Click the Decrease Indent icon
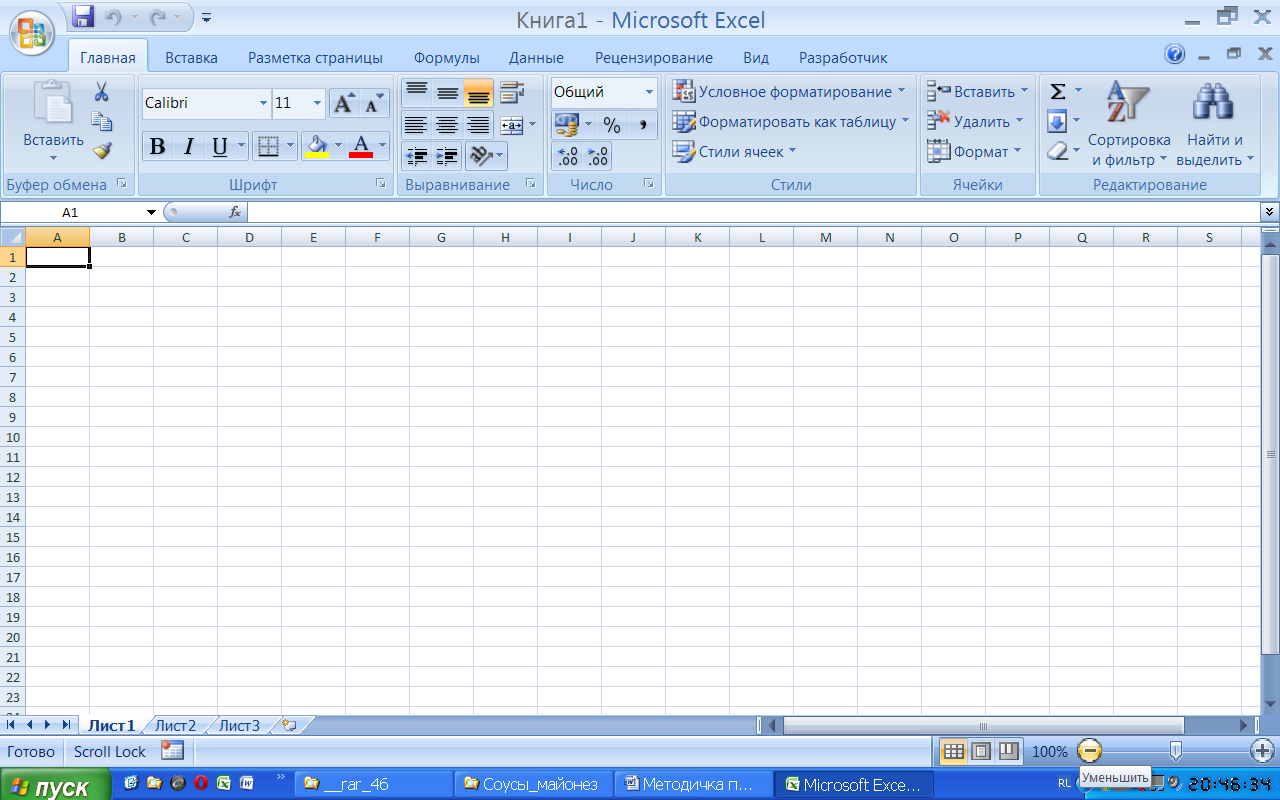Viewport: 1280px width, 800px height. click(x=416, y=156)
